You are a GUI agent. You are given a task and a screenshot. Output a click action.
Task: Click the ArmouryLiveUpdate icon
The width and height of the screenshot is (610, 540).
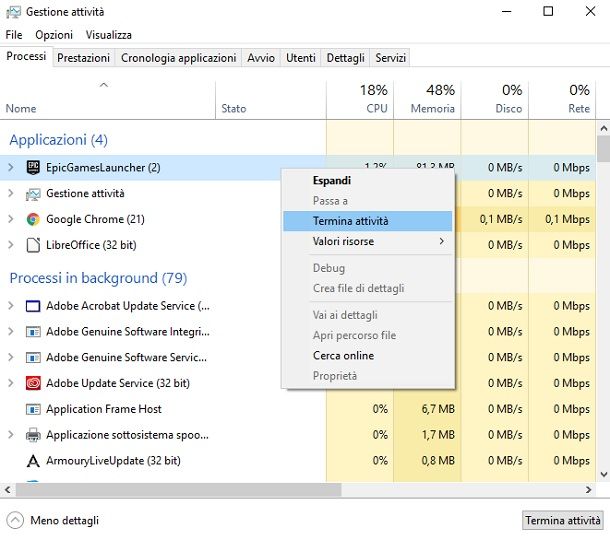tap(33, 461)
